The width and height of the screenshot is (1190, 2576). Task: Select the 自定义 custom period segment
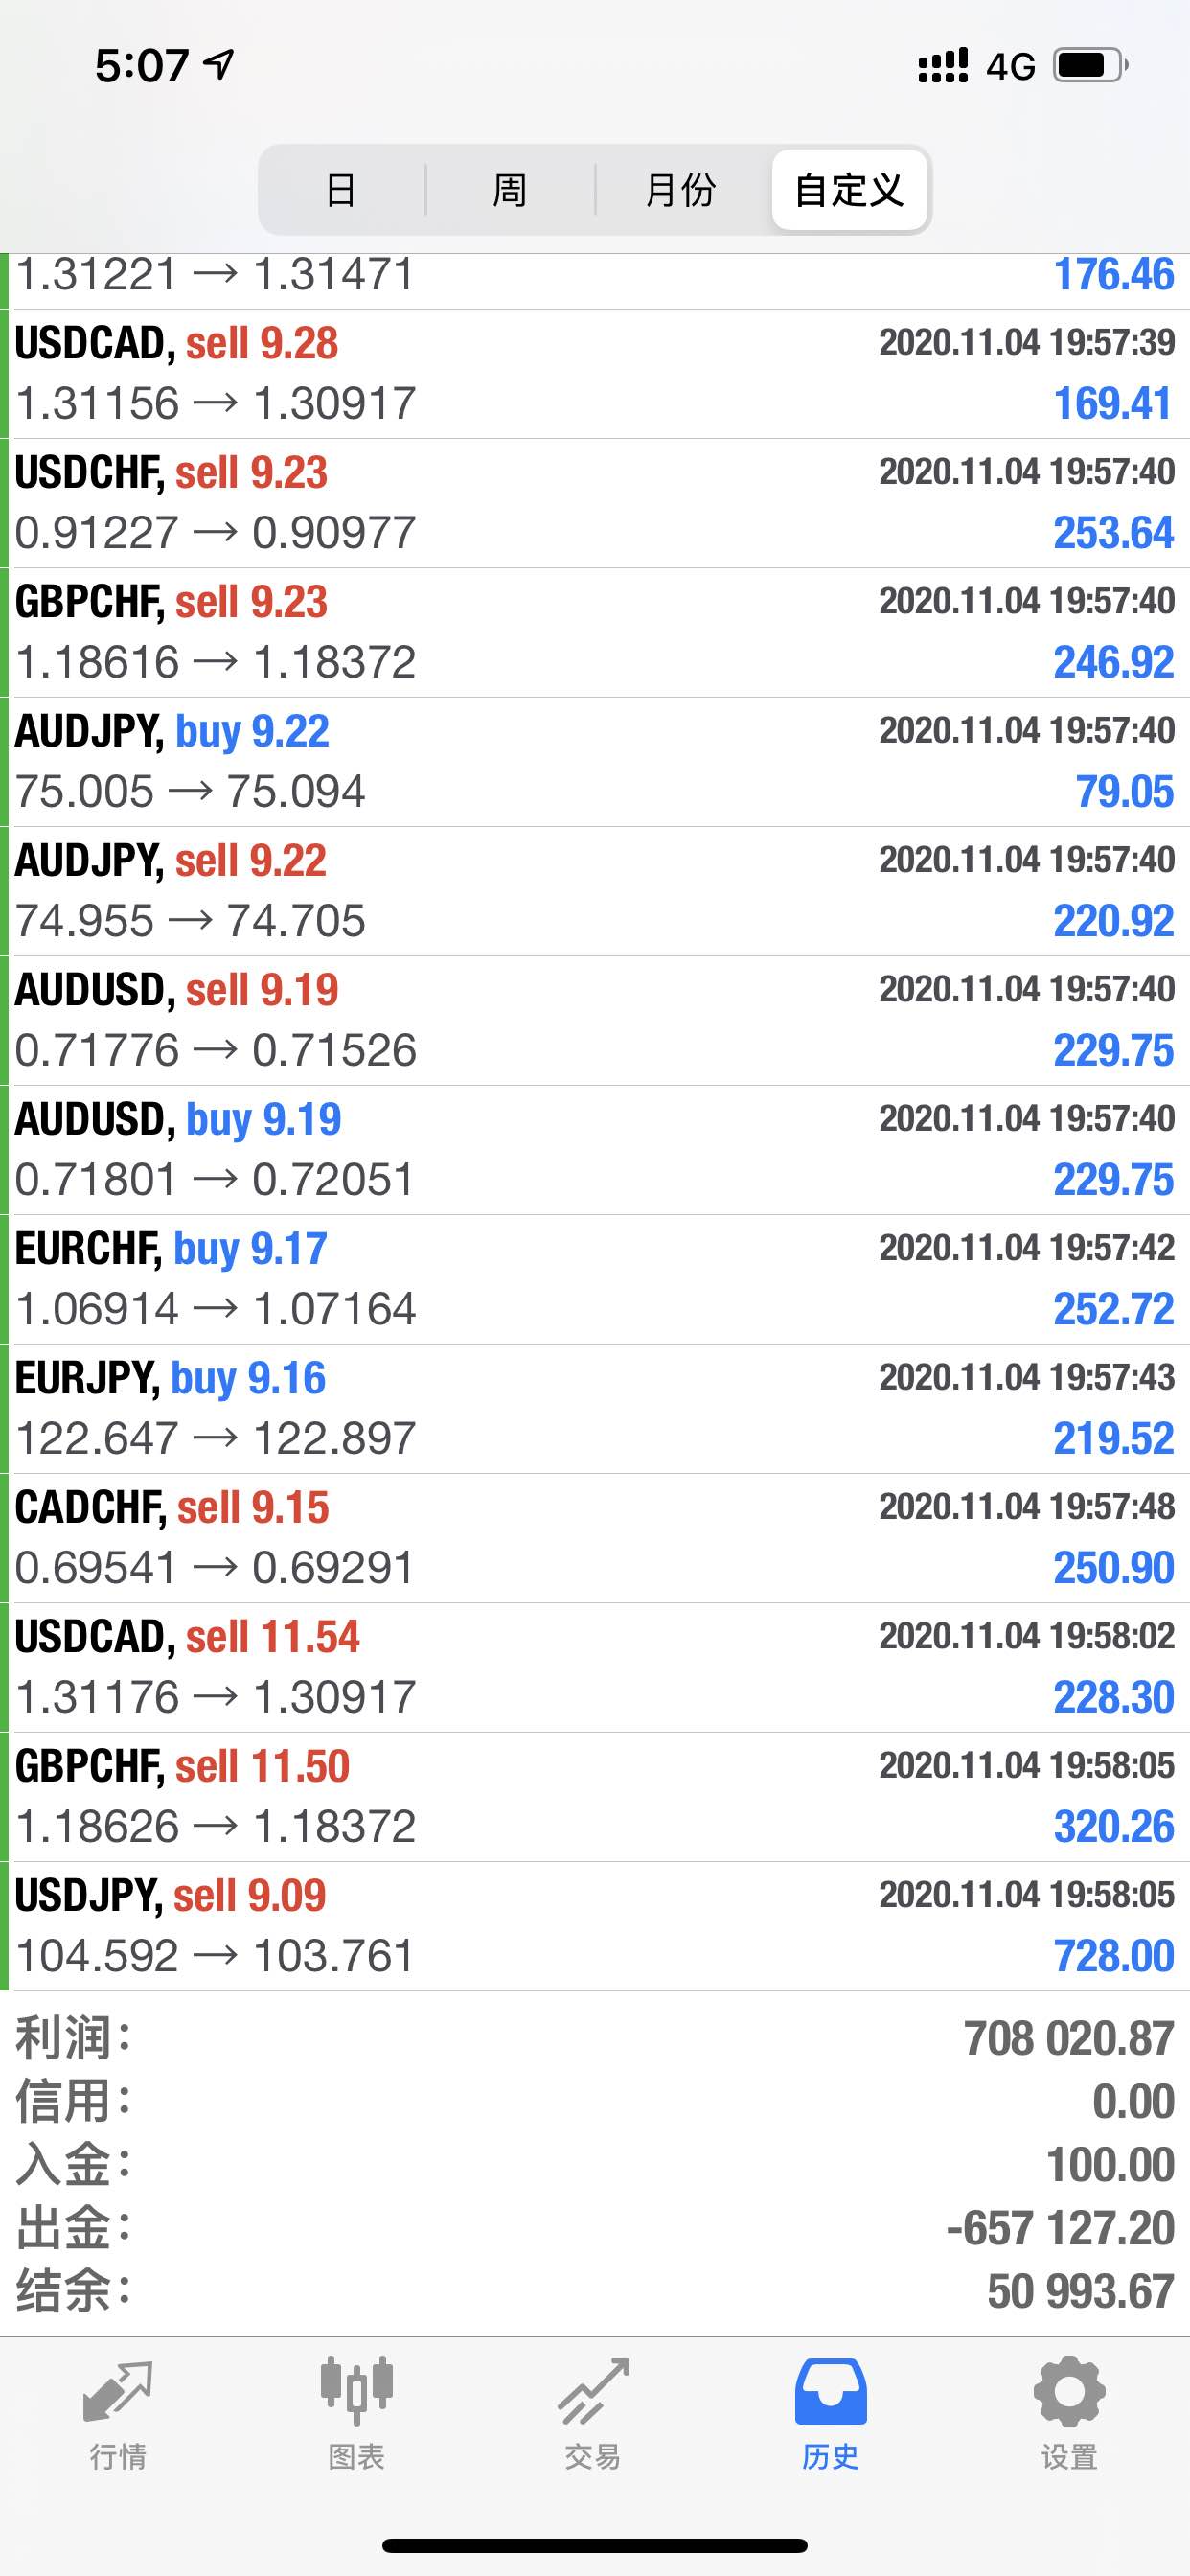pos(850,189)
